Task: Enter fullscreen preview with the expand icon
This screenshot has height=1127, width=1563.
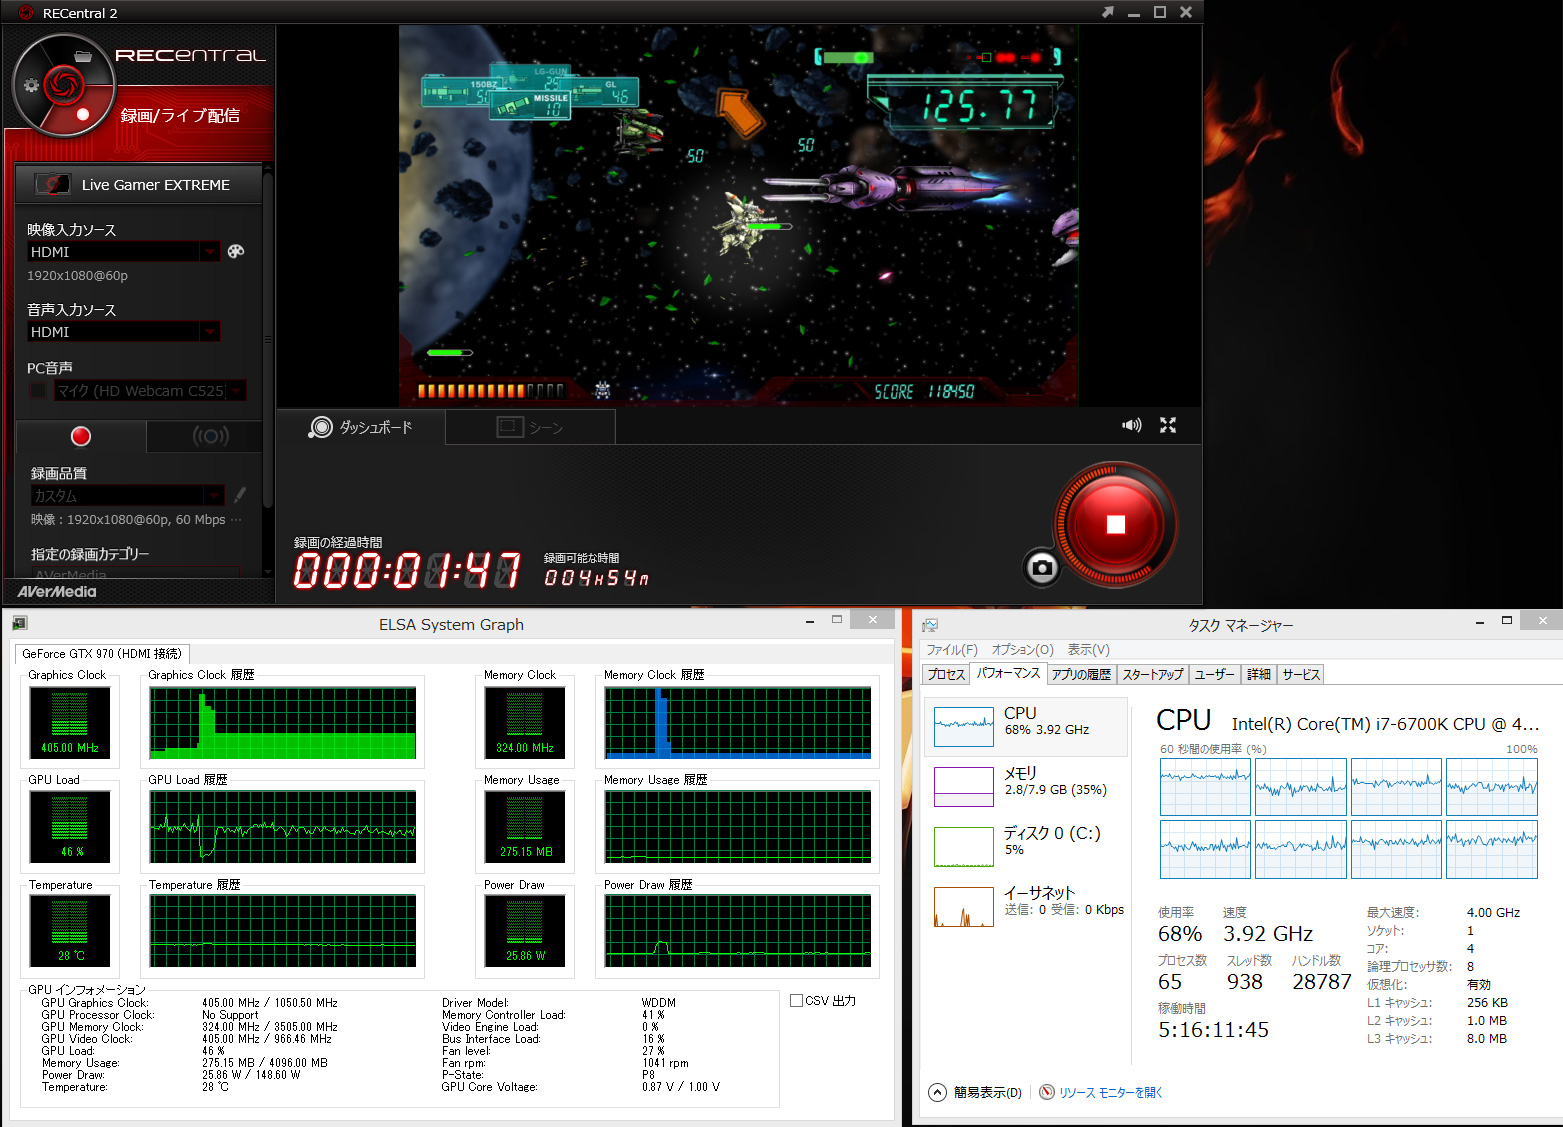Action: [x=1167, y=425]
